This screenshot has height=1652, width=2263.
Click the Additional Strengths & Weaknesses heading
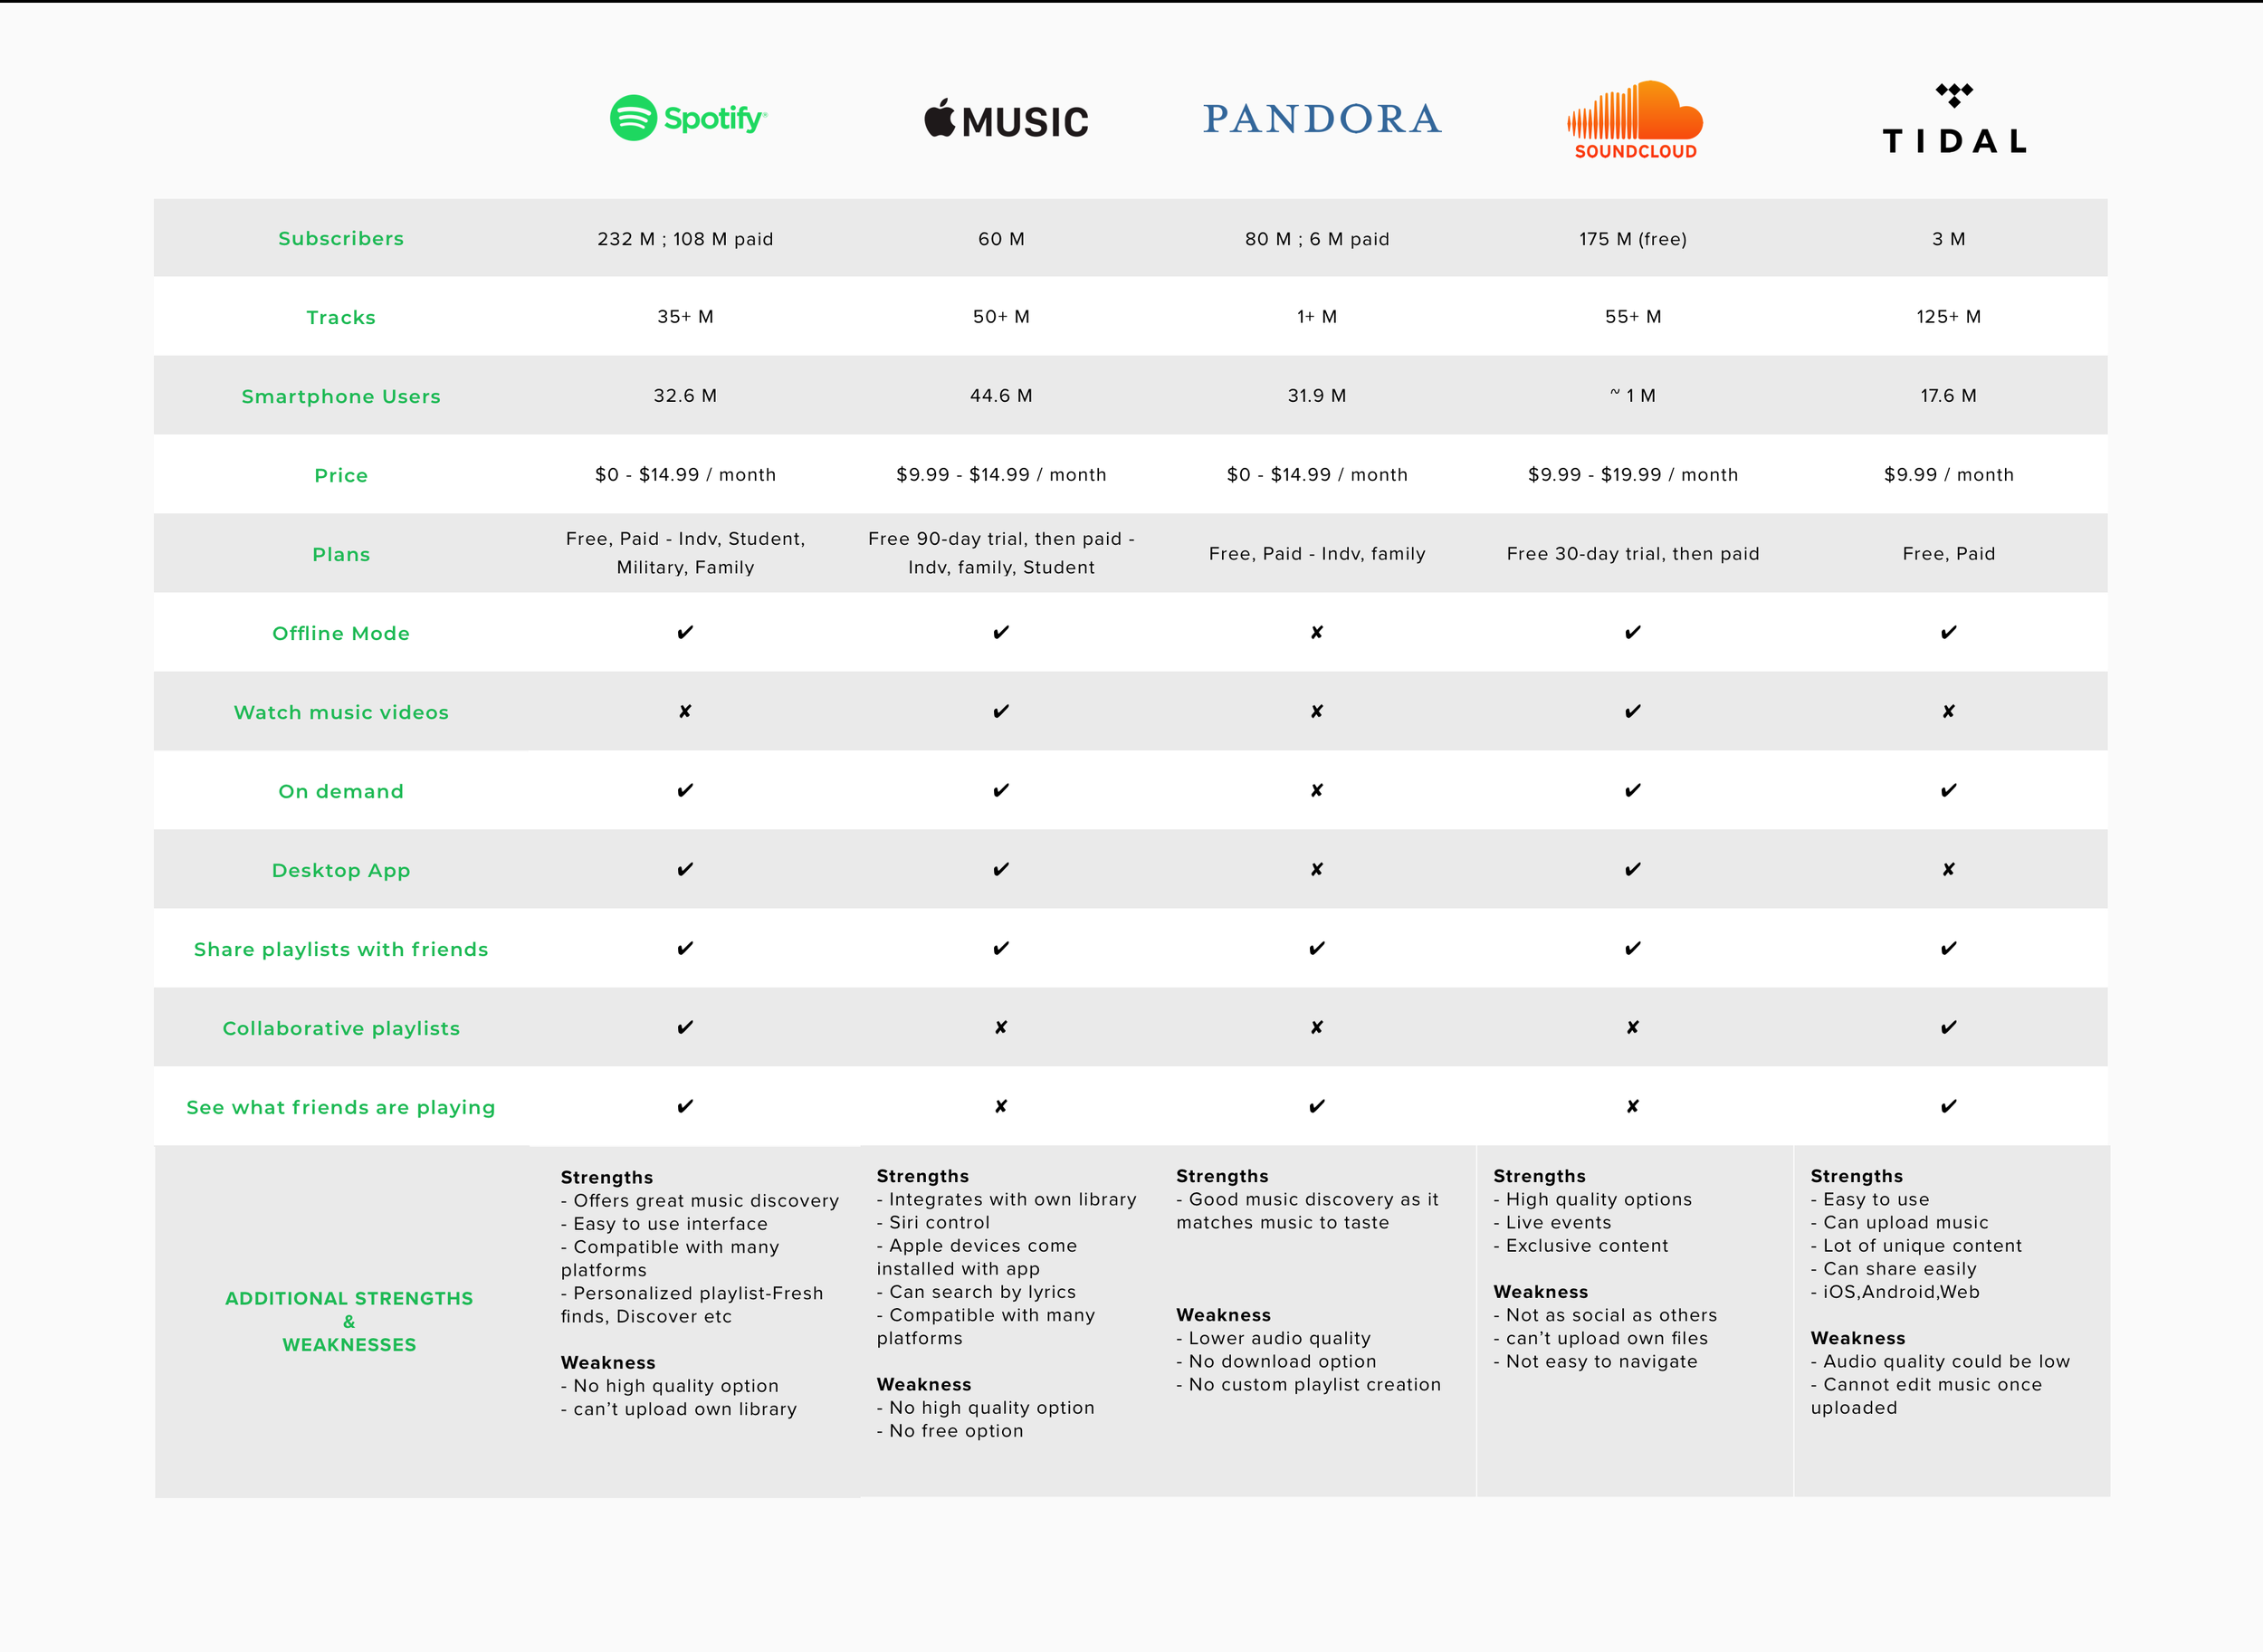[x=349, y=1321]
